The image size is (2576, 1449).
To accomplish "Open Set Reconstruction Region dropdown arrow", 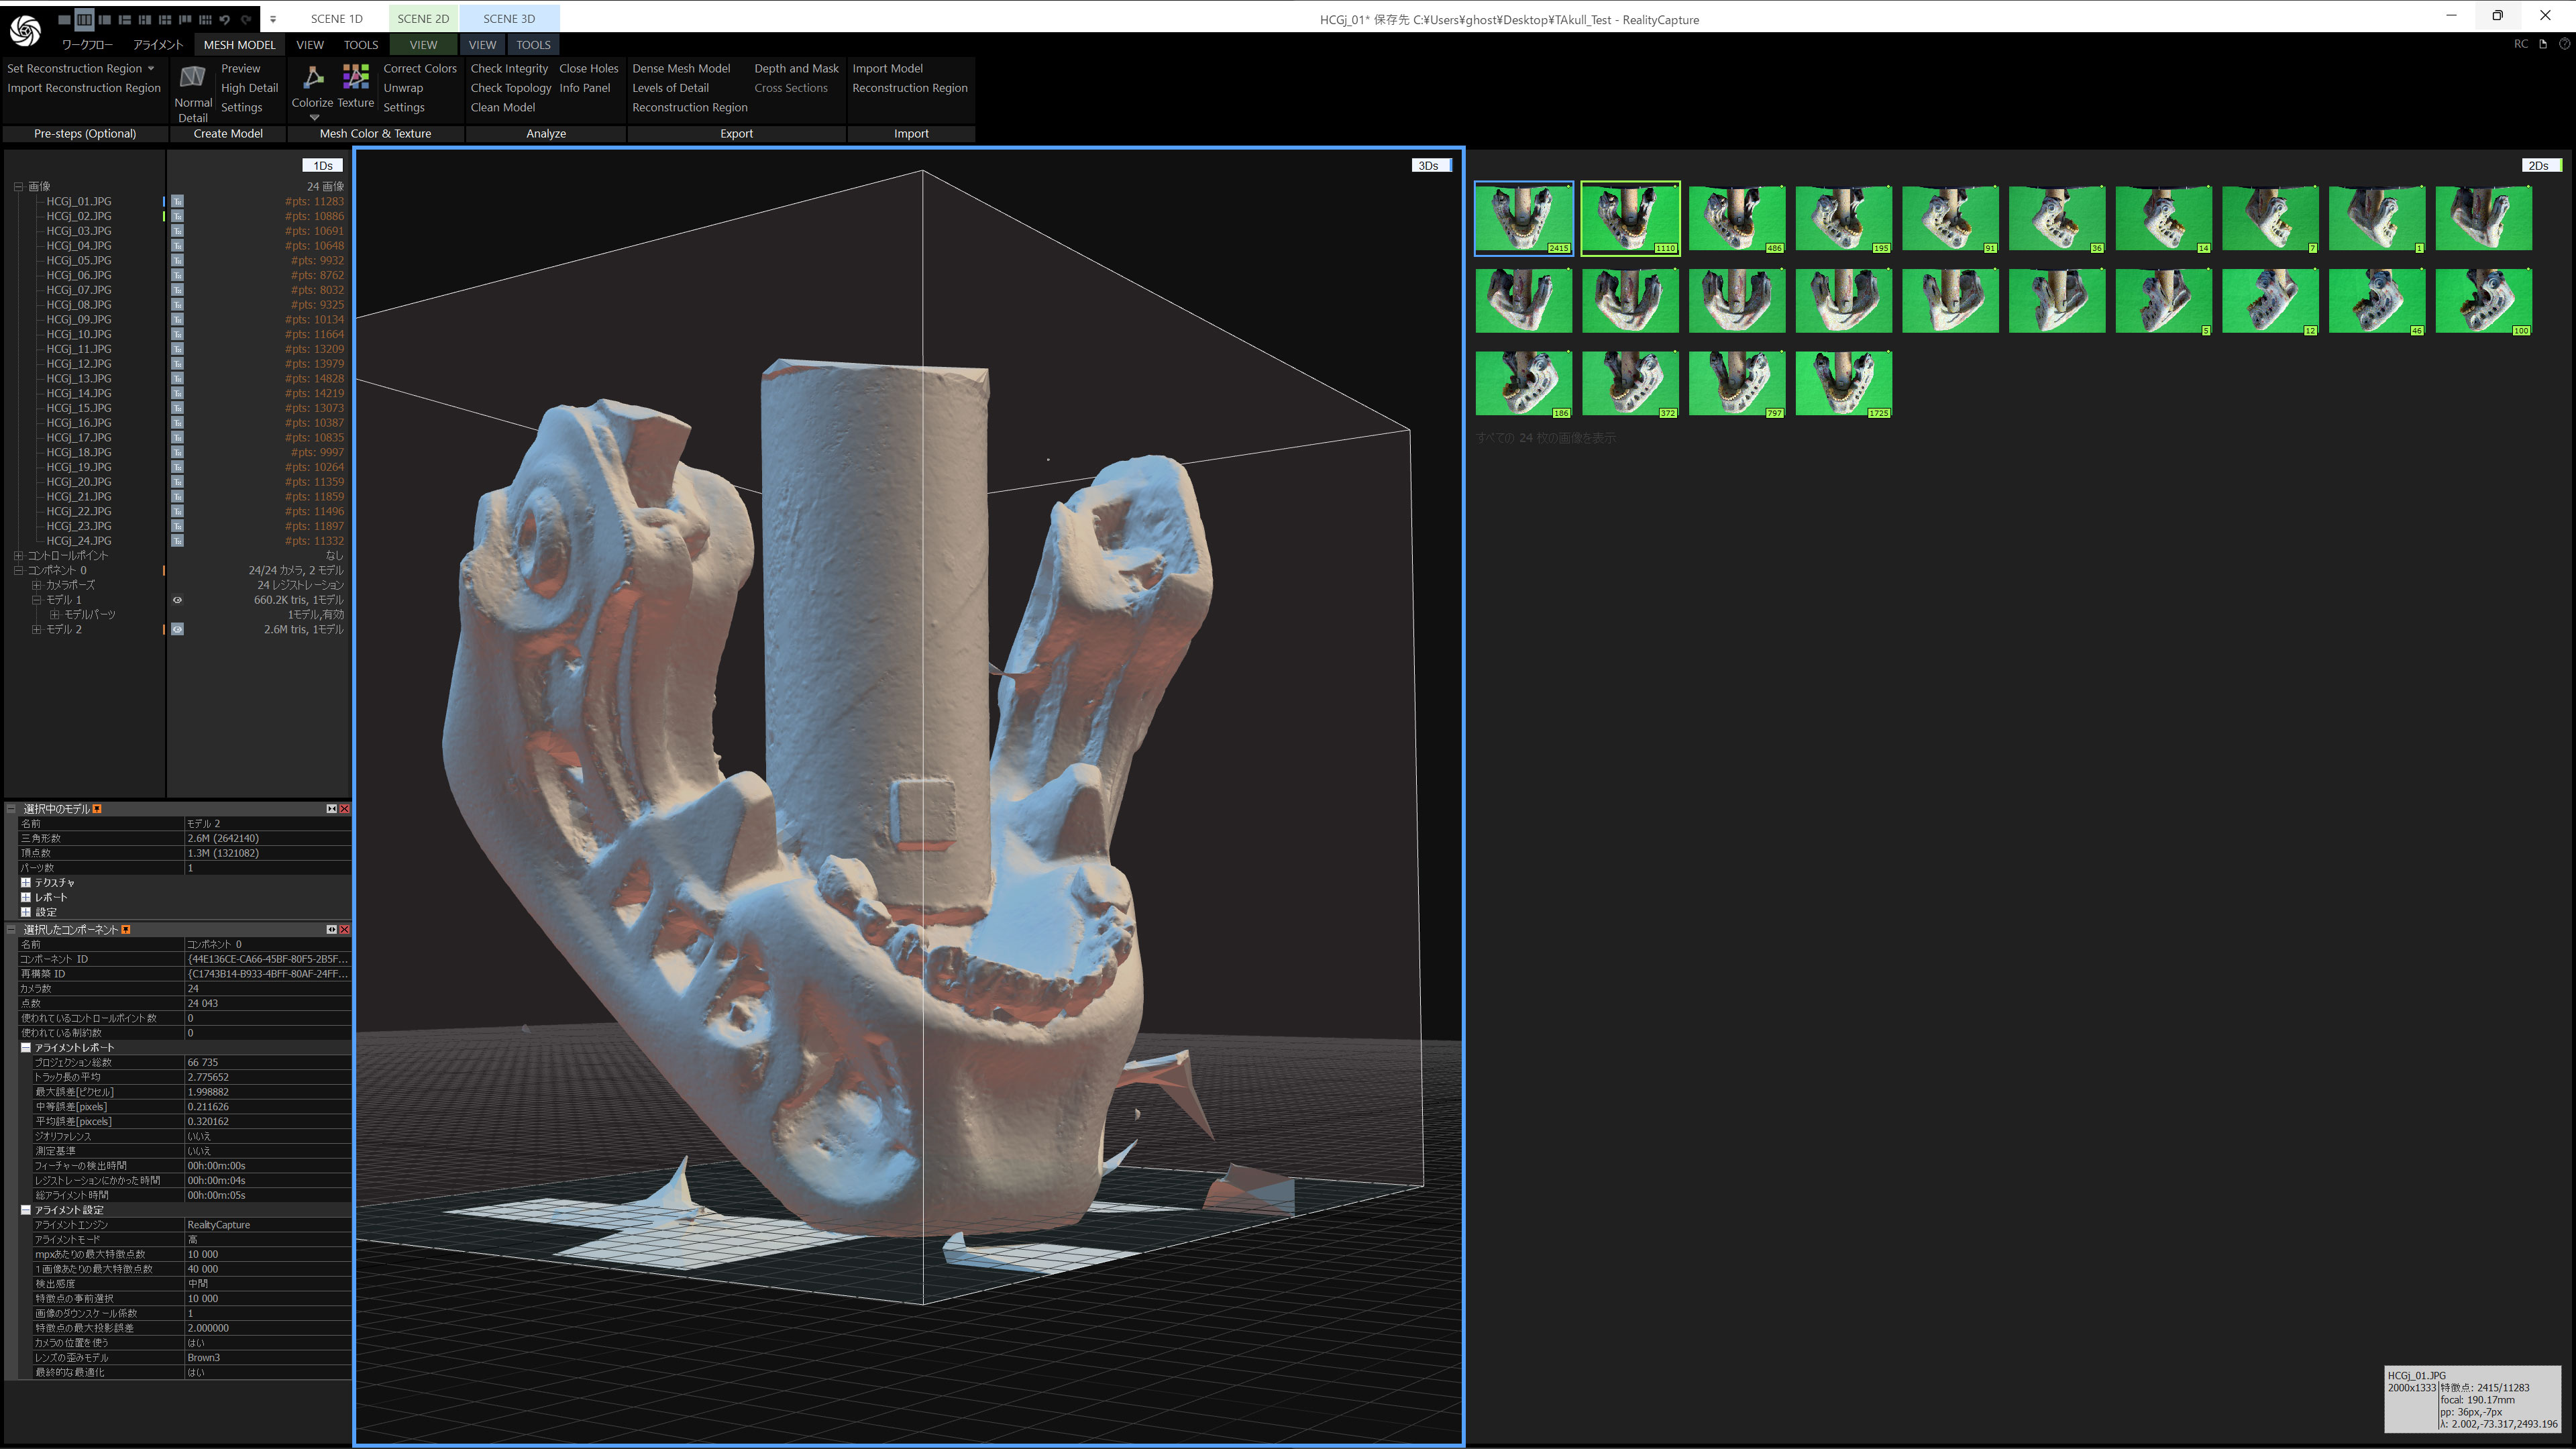I will point(151,68).
